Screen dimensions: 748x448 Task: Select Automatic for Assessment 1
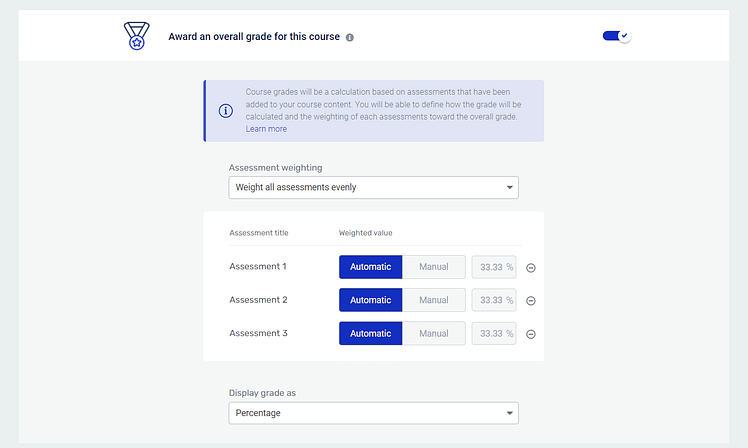pos(370,267)
